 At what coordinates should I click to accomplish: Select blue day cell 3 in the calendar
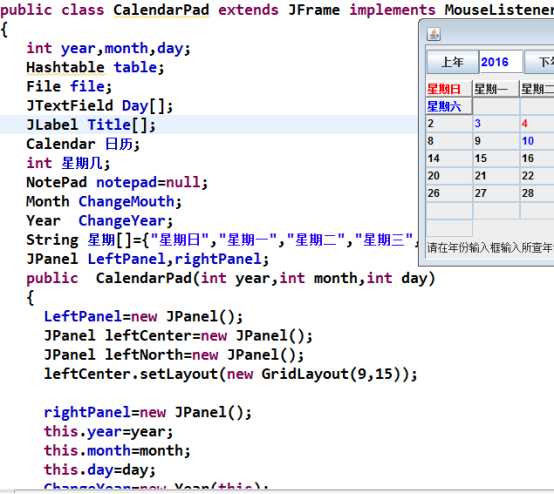[x=496, y=123]
